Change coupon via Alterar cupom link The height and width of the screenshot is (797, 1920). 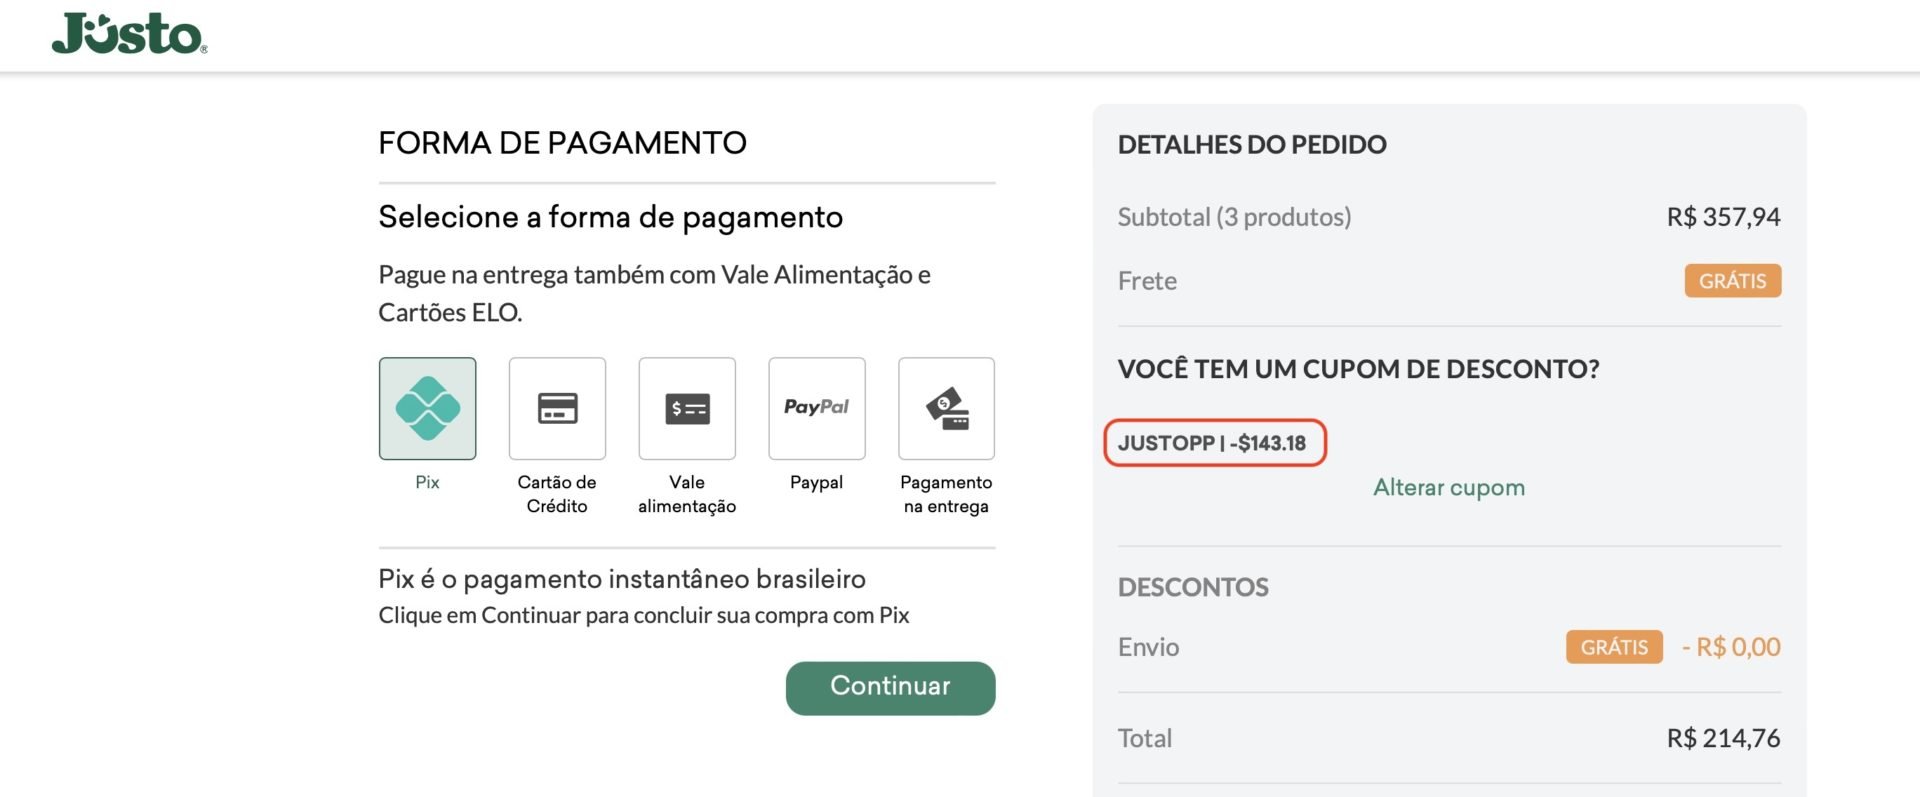click(x=1449, y=487)
